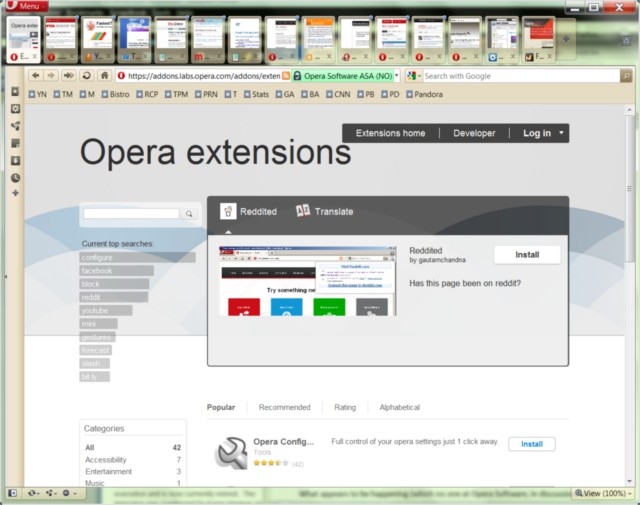
Task: Click the new tab plus button
Action: point(566,39)
